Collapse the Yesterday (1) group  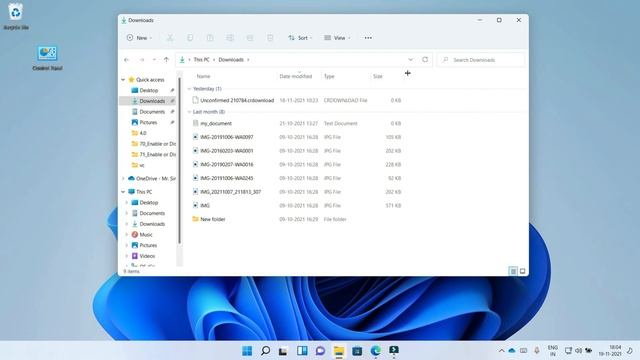[x=189, y=89]
